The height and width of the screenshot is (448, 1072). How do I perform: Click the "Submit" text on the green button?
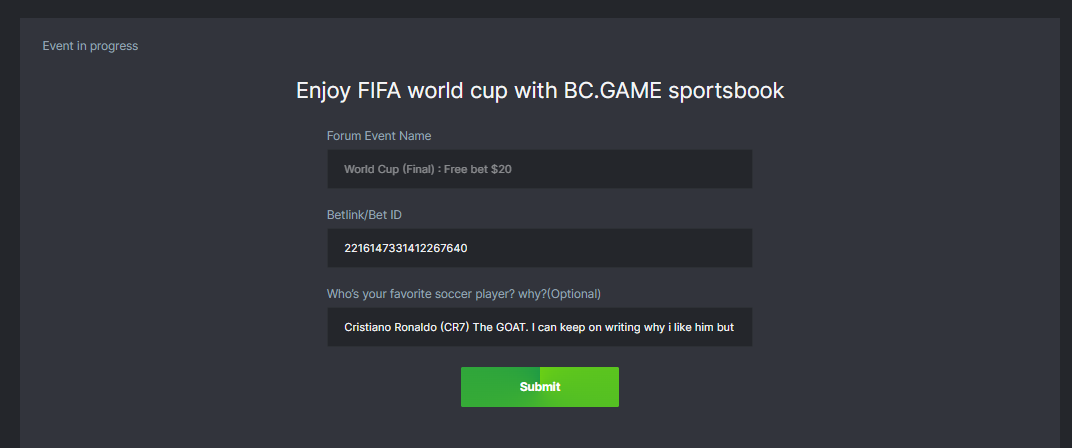pyautogui.click(x=540, y=387)
